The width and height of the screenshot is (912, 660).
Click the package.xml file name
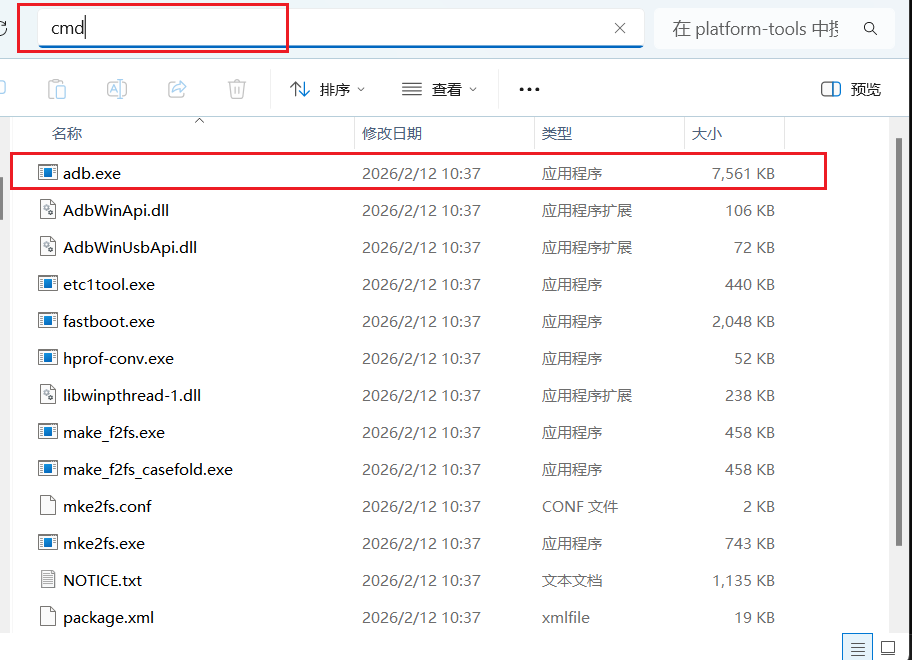pos(108,618)
